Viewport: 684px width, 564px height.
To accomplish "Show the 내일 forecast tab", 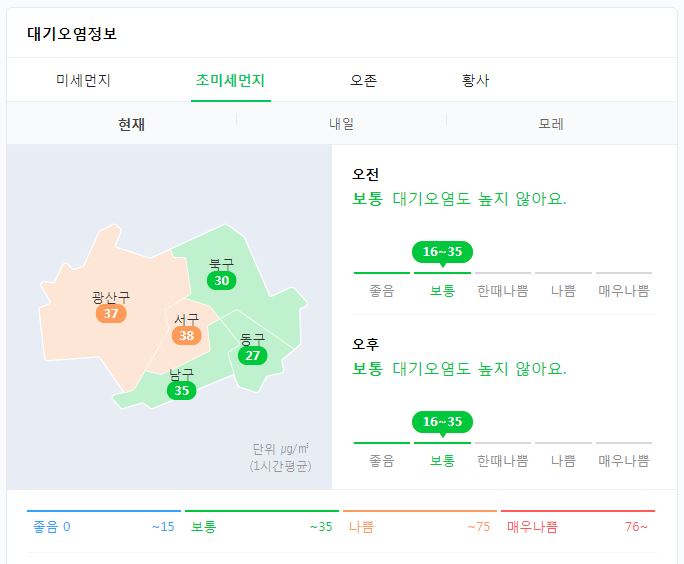I will tap(342, 124).
